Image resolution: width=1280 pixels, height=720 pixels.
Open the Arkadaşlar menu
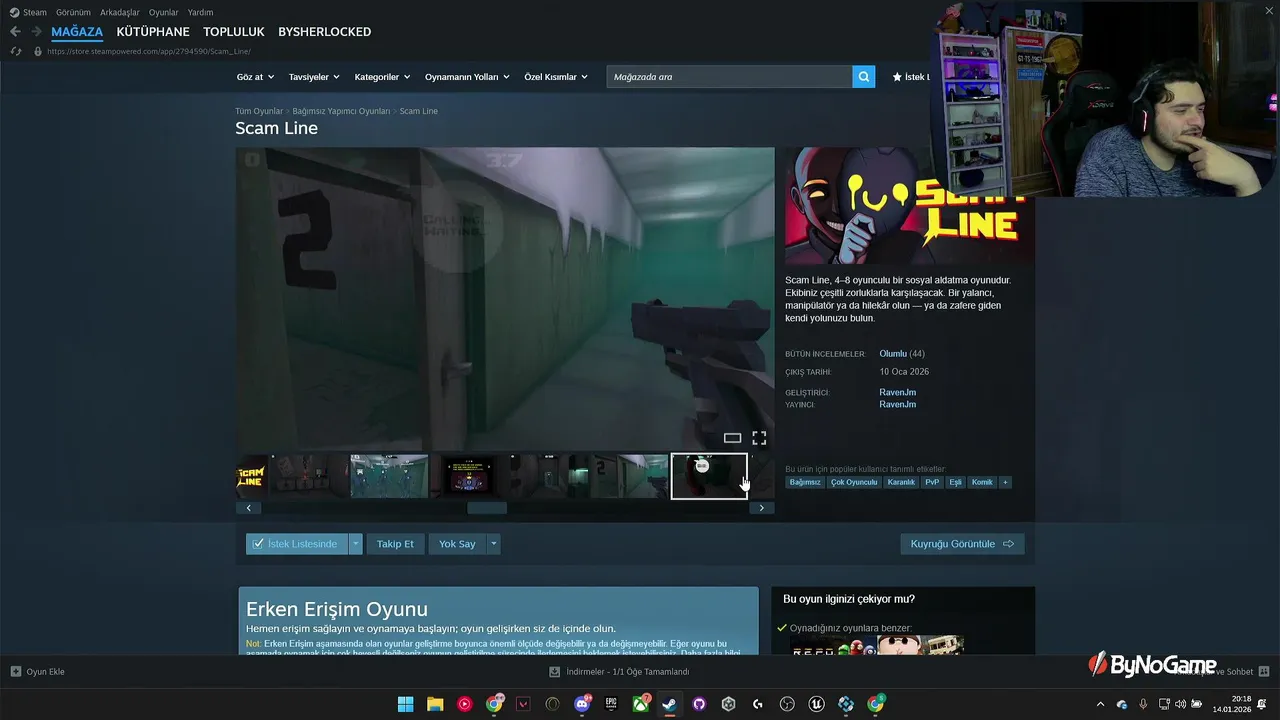(120, 12)
